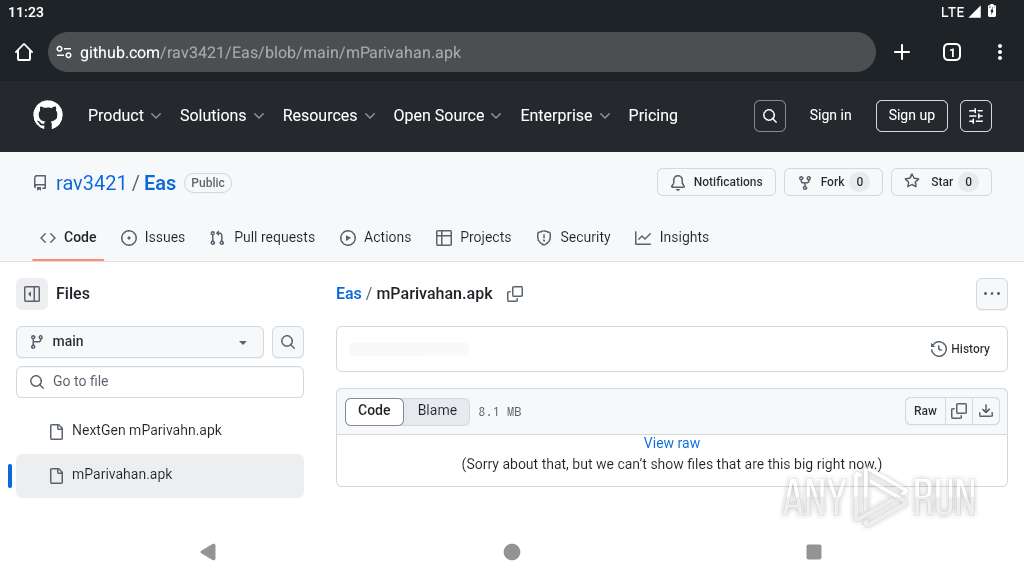Copy raw file contents icon
This screenshot has width=1024, height=576.
click(959, 411)
